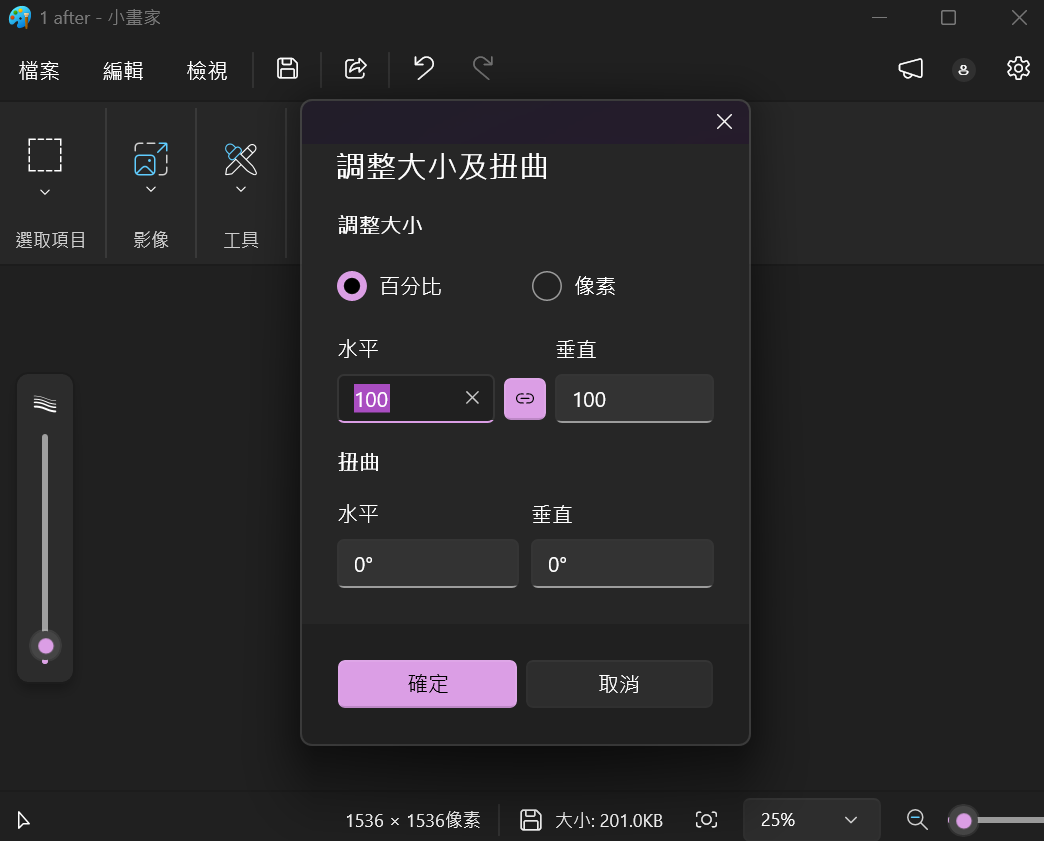Click the 1536 × 1536像素 dimensions text
This screenshot has width=1044, height=841.
tap(413, 820)
